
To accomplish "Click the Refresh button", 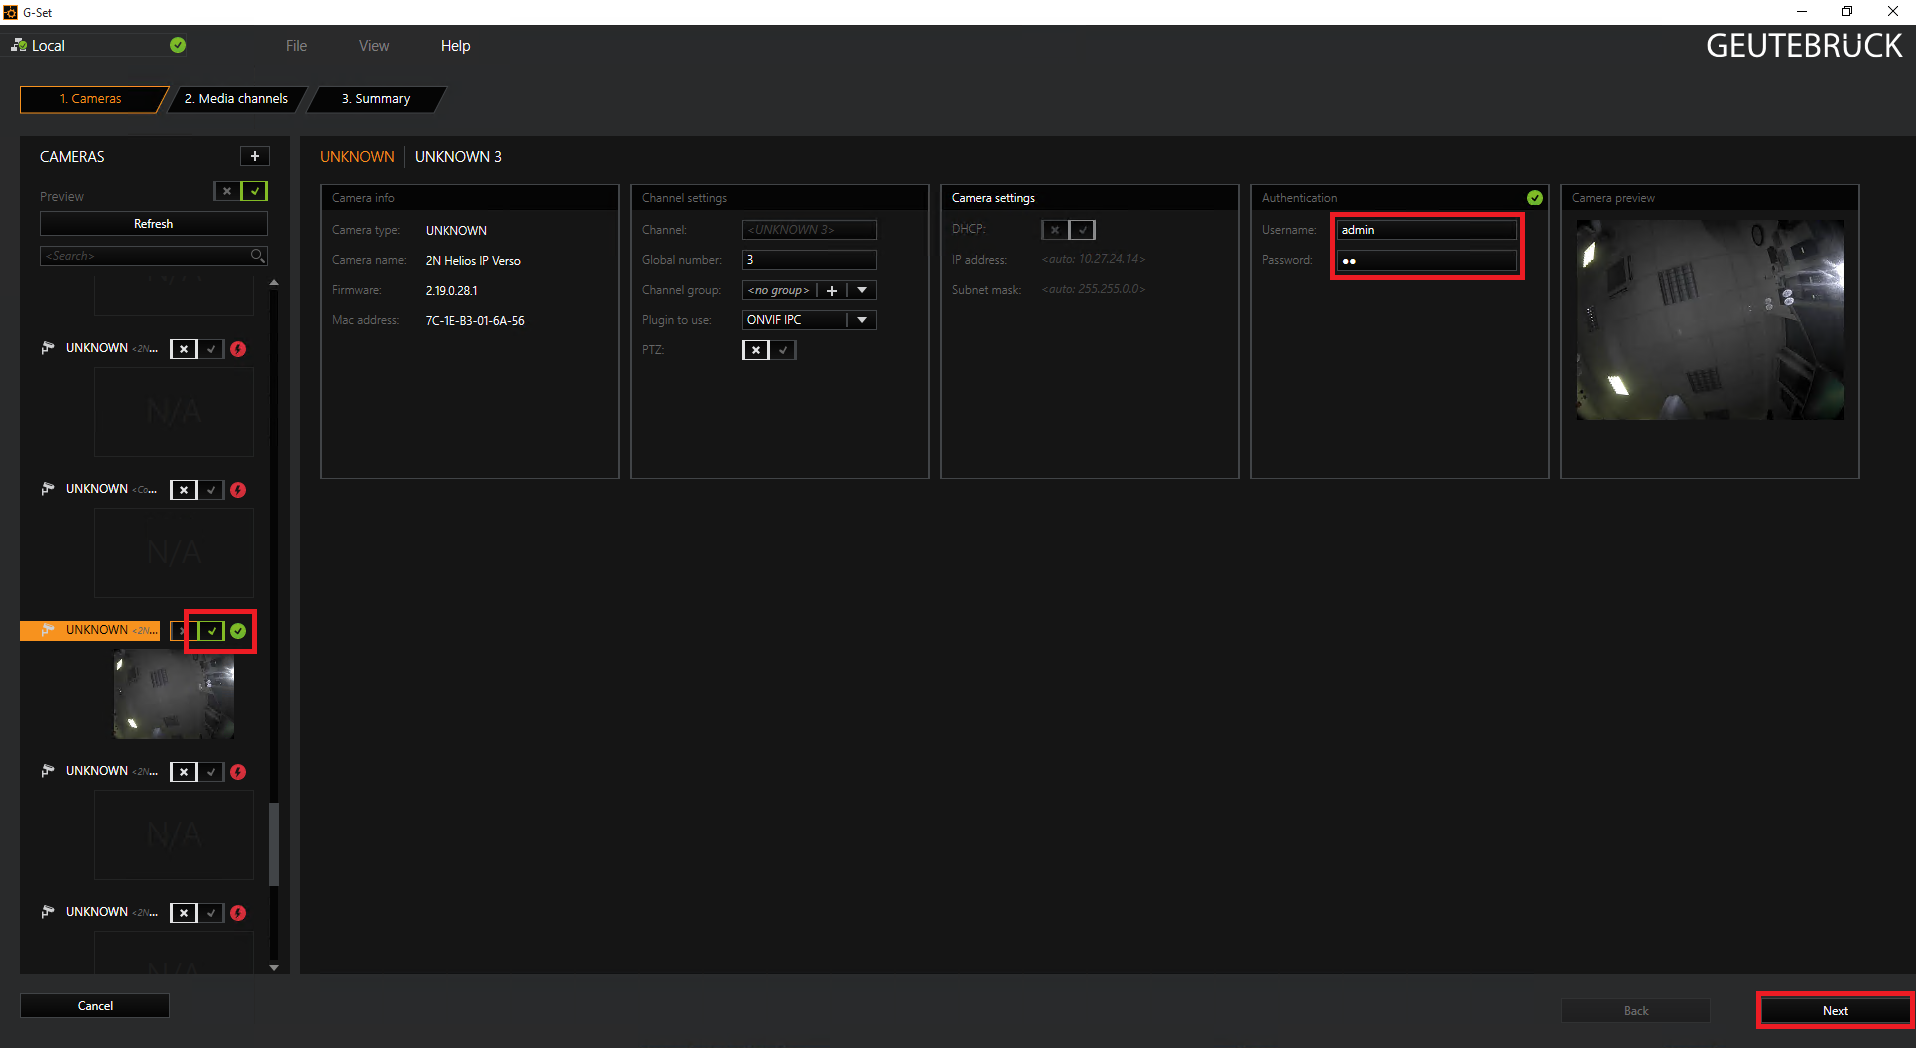I will 154,224.
